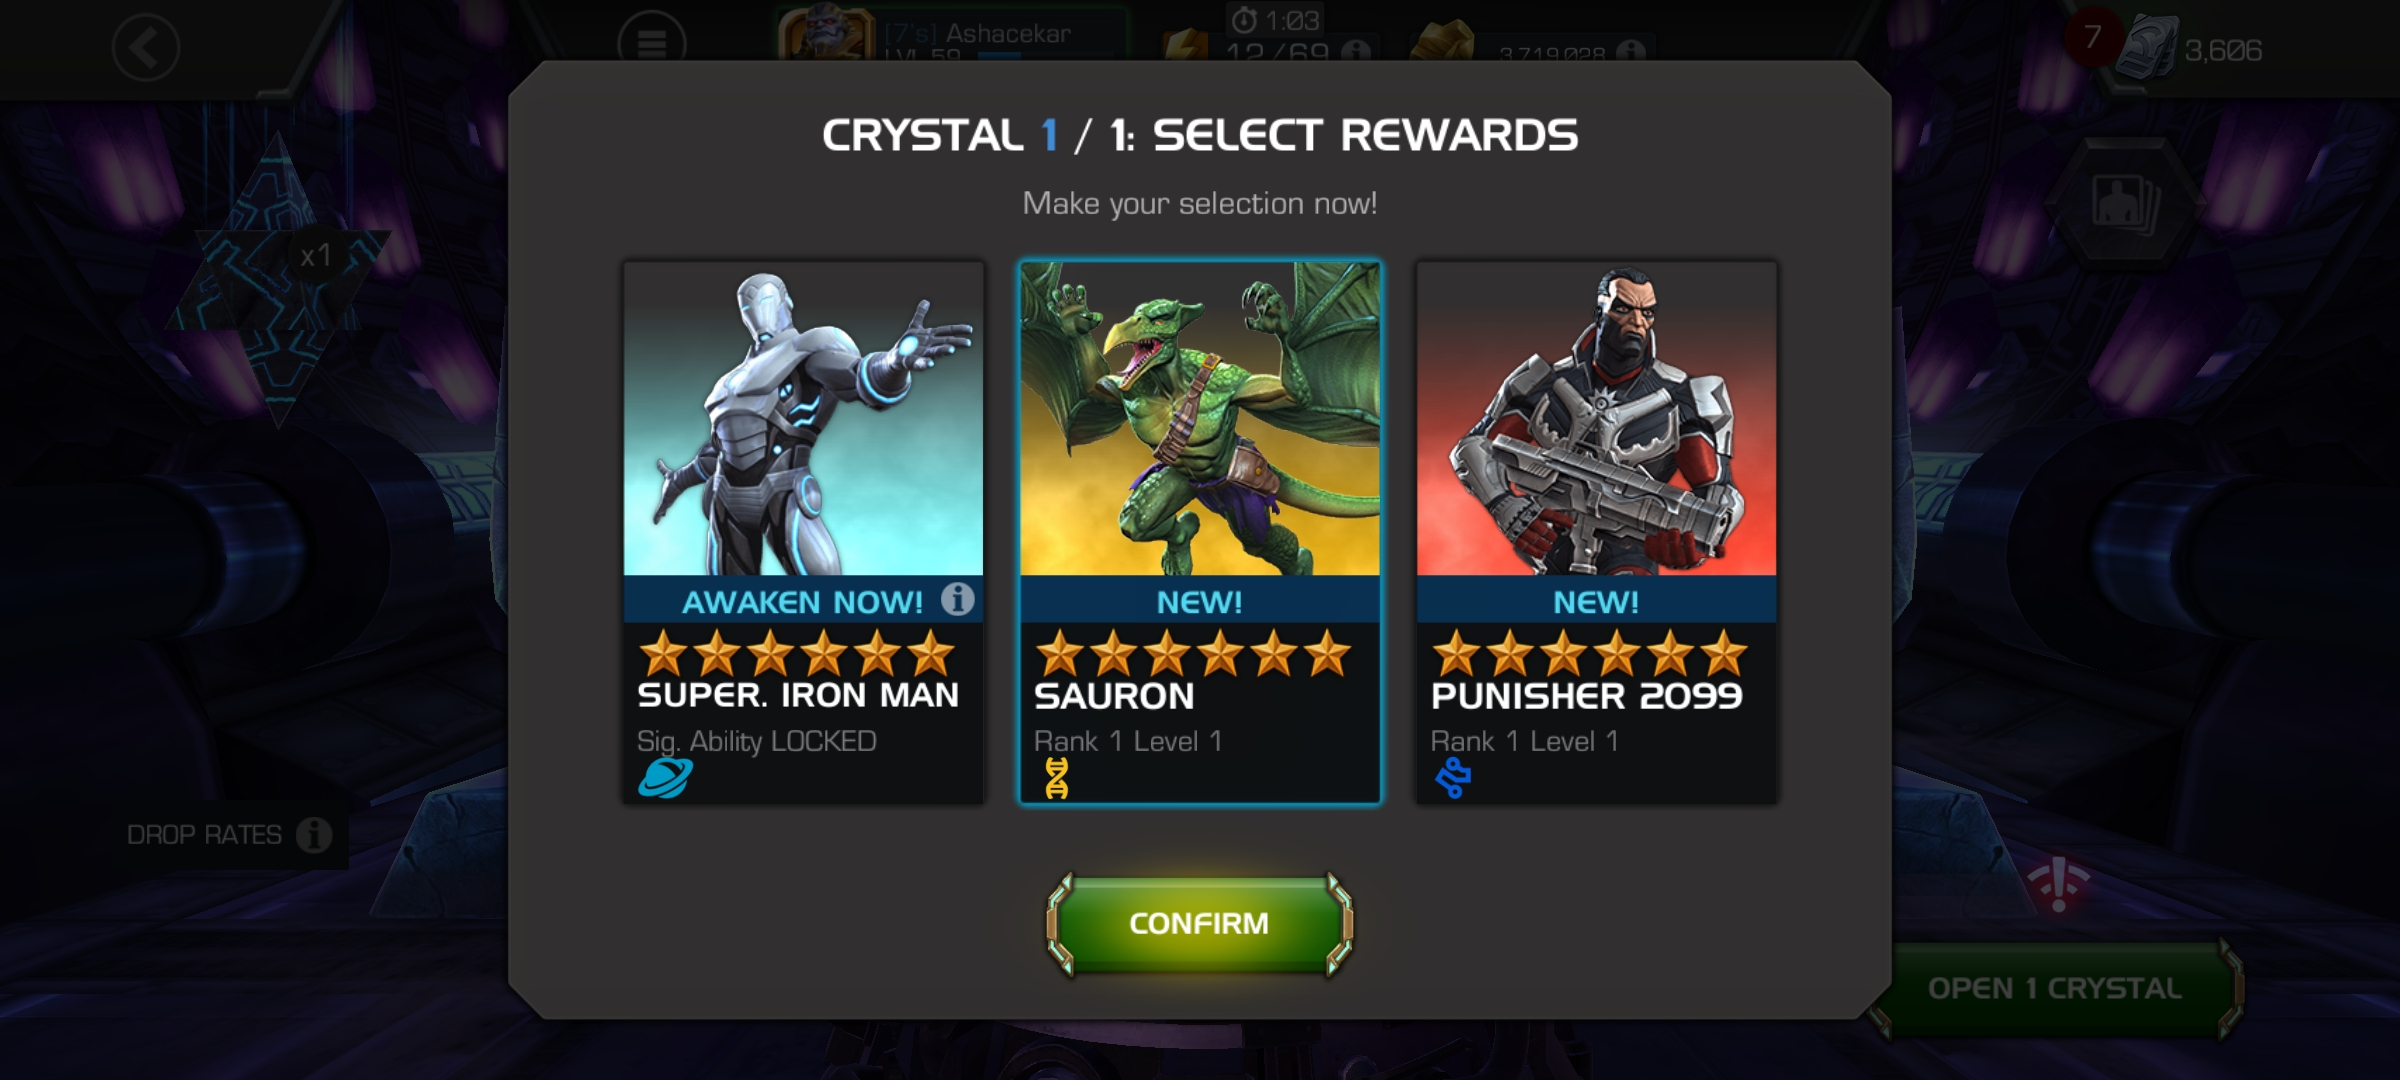Click the red connection warning icon
This screenshot has height=1080, width=2400.
[2058, 885]
